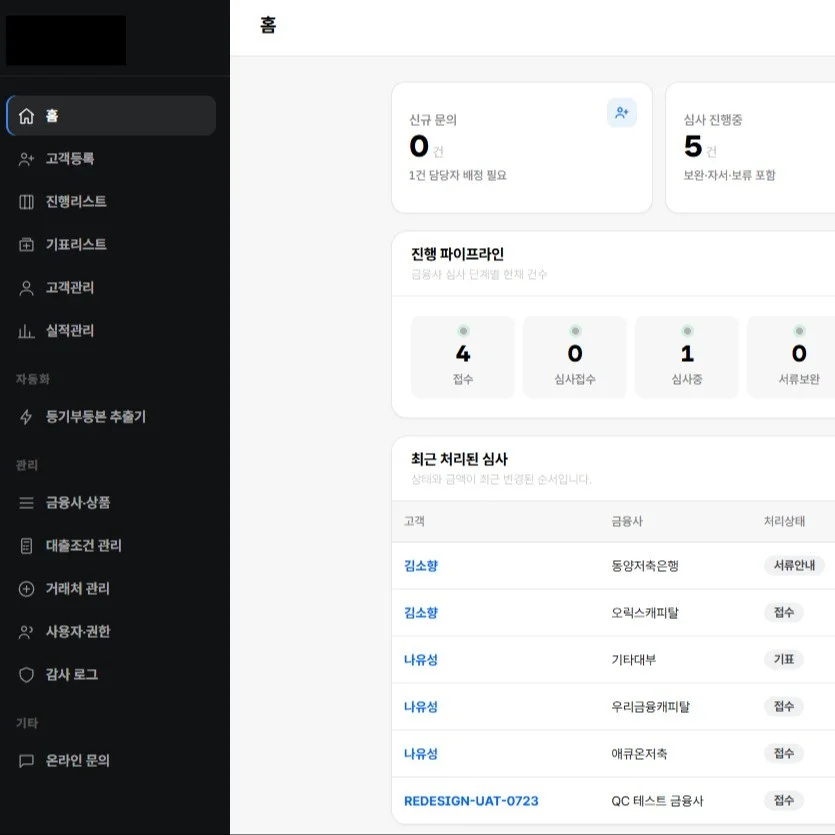
Task: Open the 홈 menu item
Action: coord(111,116)
